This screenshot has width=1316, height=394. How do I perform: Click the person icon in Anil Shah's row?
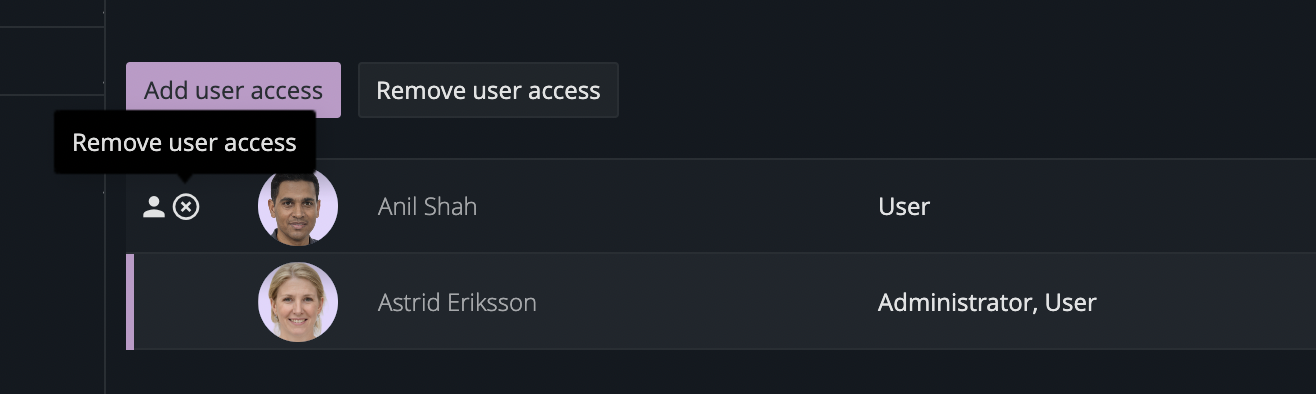(x=154, y=207)
